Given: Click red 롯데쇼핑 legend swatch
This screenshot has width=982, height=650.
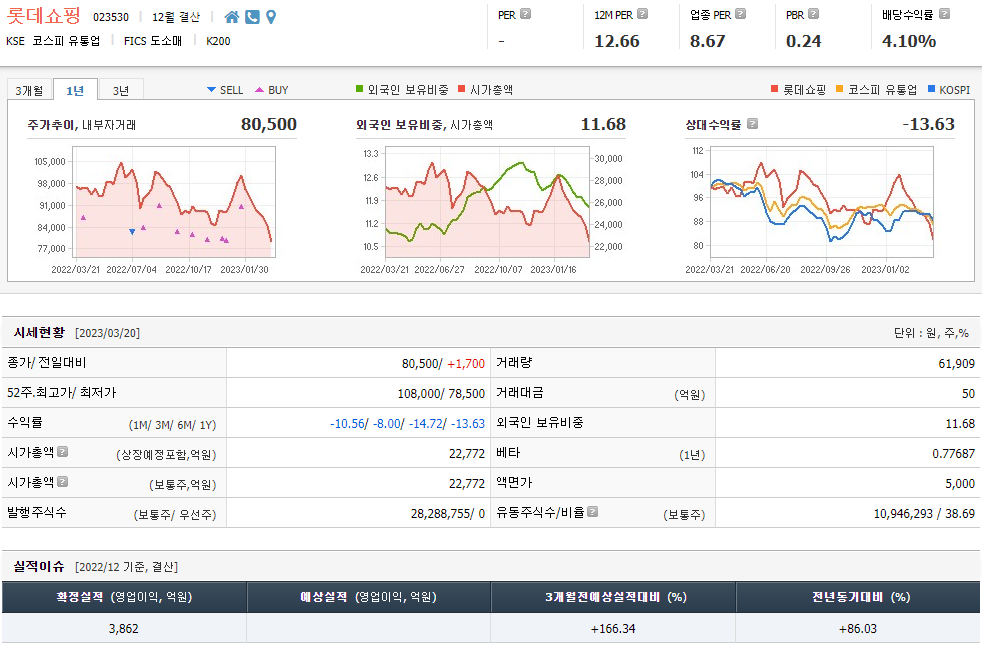Looking at the screenshot, I should click(x=775, y=89).
